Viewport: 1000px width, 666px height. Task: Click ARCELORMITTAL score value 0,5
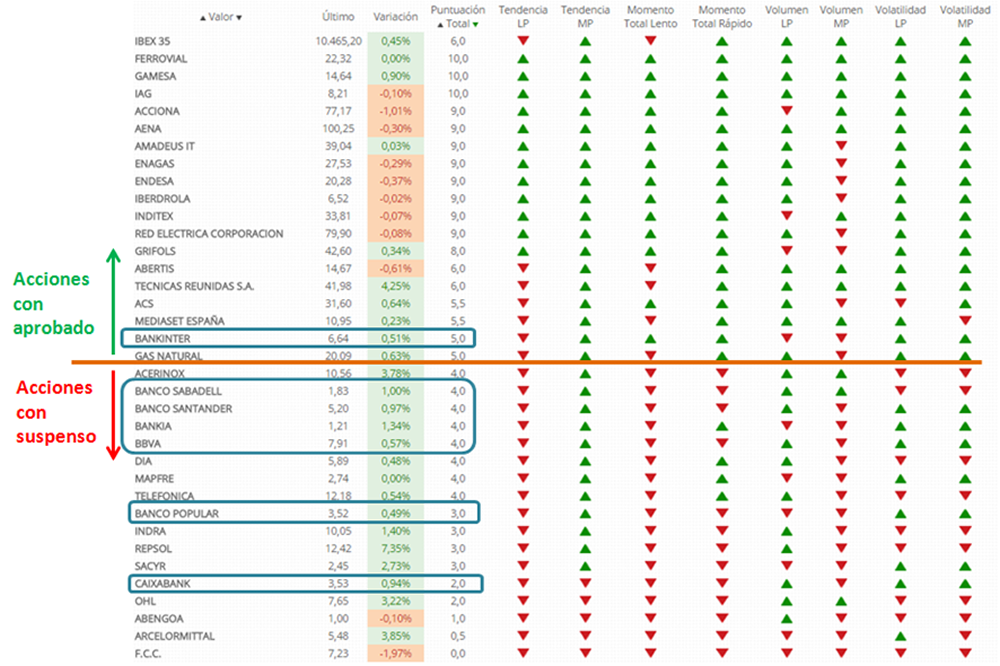coord(458,636)
